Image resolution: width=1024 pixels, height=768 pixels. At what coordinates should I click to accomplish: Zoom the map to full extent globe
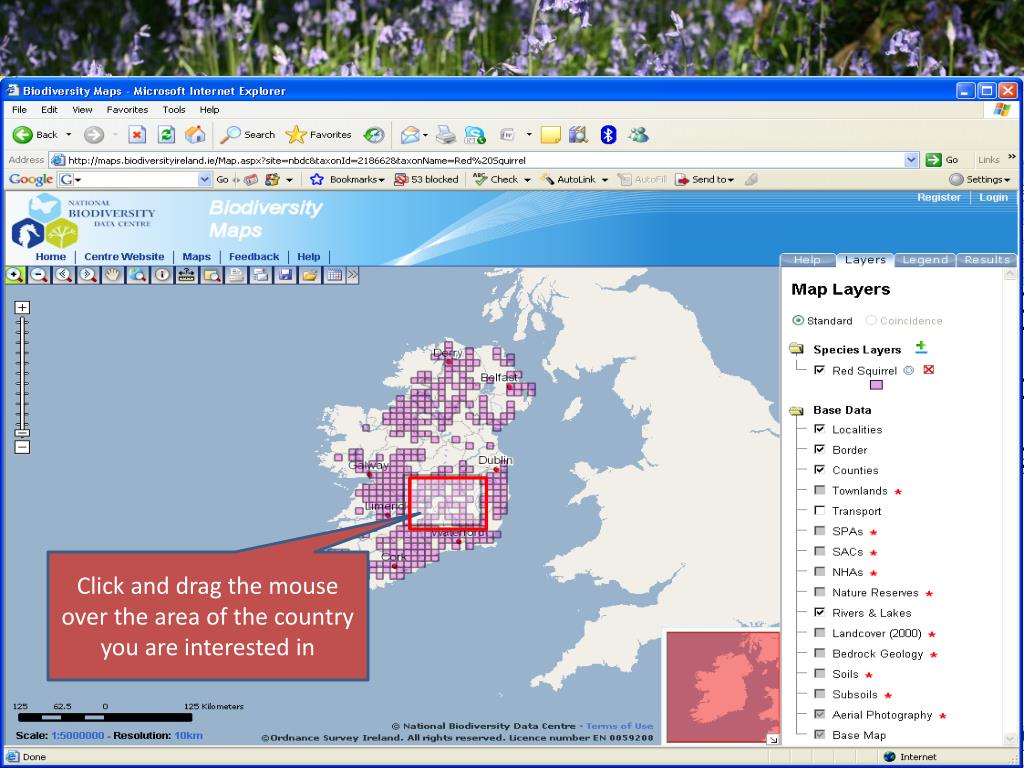[x=137, y=275]
